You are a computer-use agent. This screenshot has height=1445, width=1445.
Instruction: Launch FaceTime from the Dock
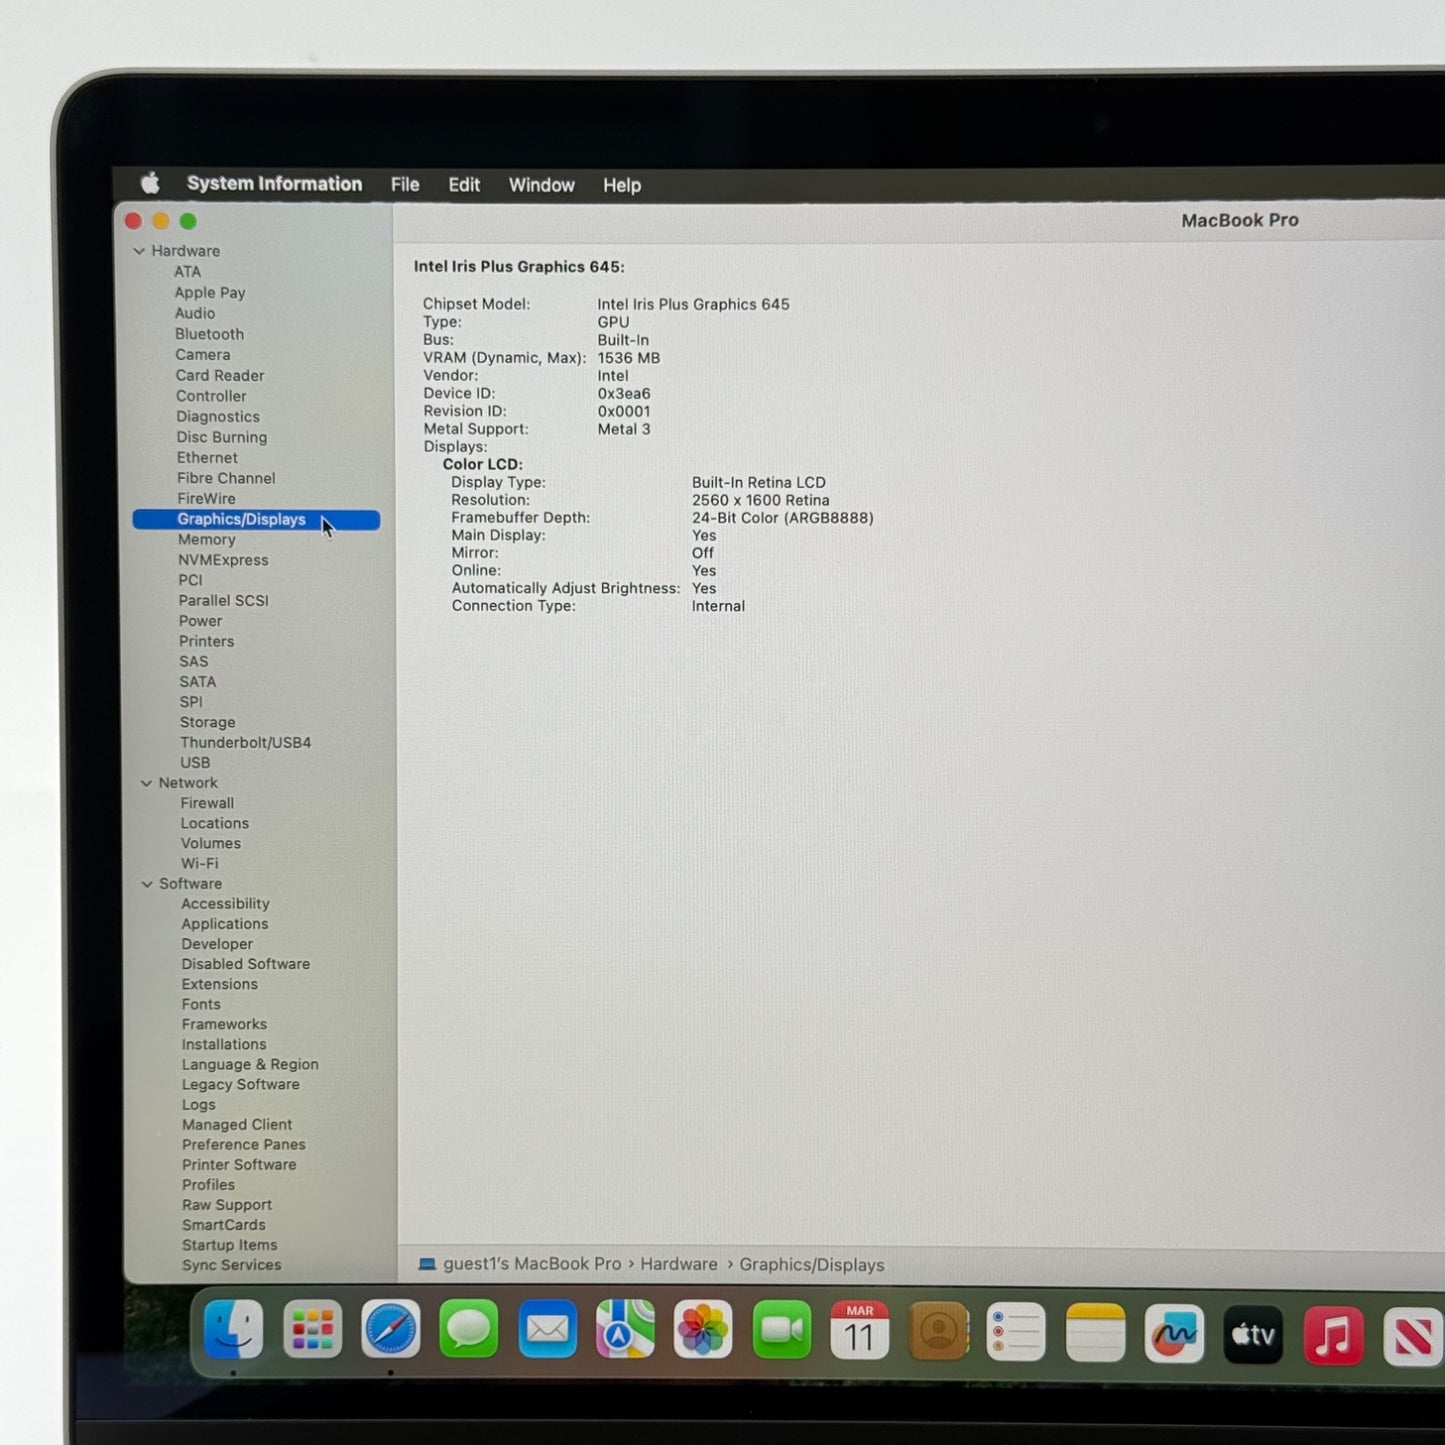coord(781,1330)
